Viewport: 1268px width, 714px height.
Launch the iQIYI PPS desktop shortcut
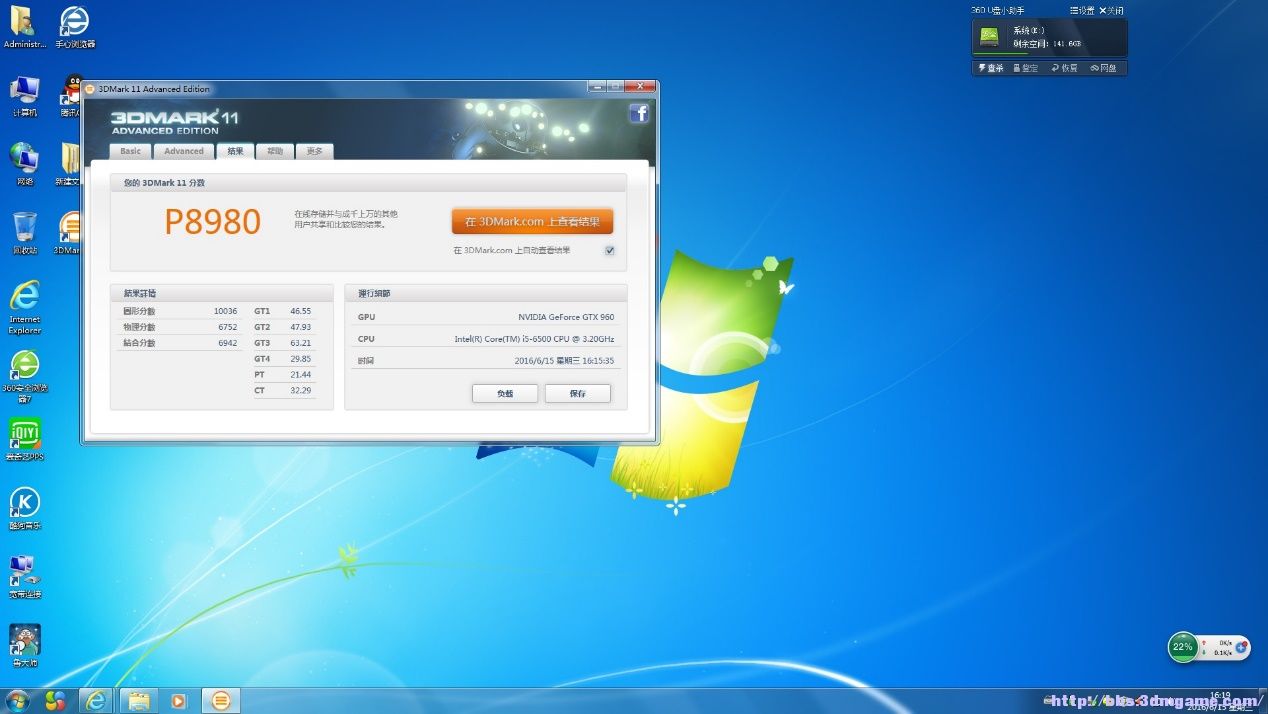pos(25,439)
